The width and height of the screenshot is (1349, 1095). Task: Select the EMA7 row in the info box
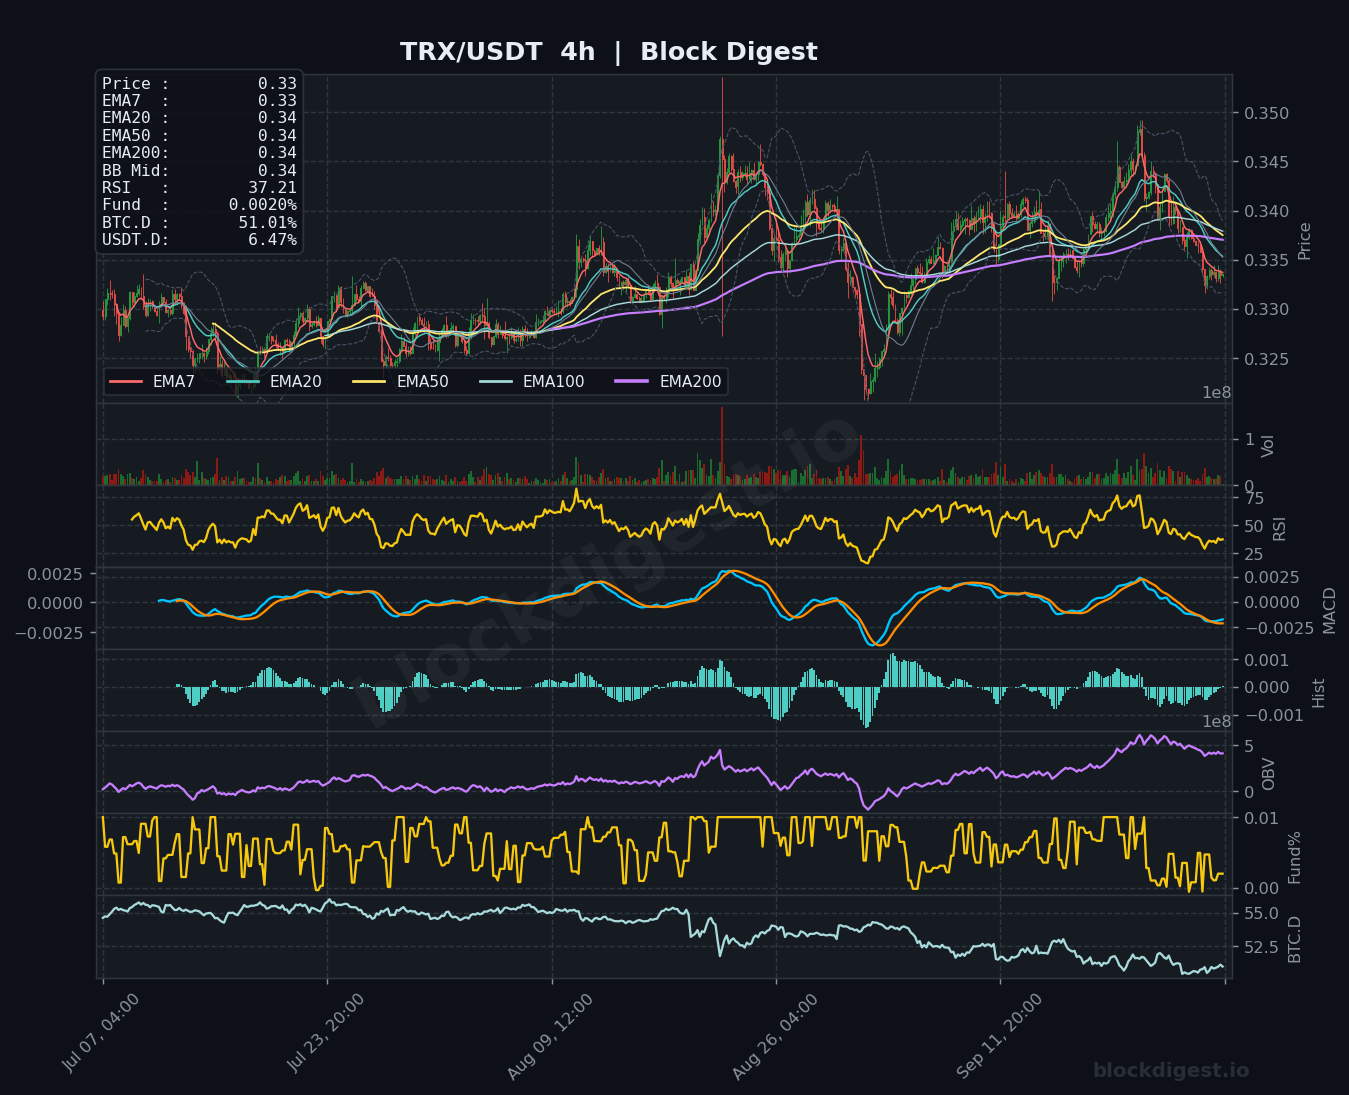point(199,101)
